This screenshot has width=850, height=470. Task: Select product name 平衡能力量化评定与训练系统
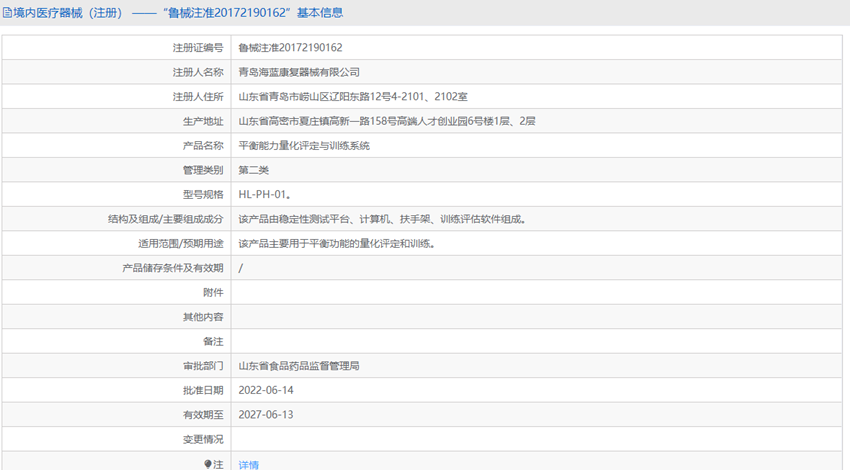[304, 145]
